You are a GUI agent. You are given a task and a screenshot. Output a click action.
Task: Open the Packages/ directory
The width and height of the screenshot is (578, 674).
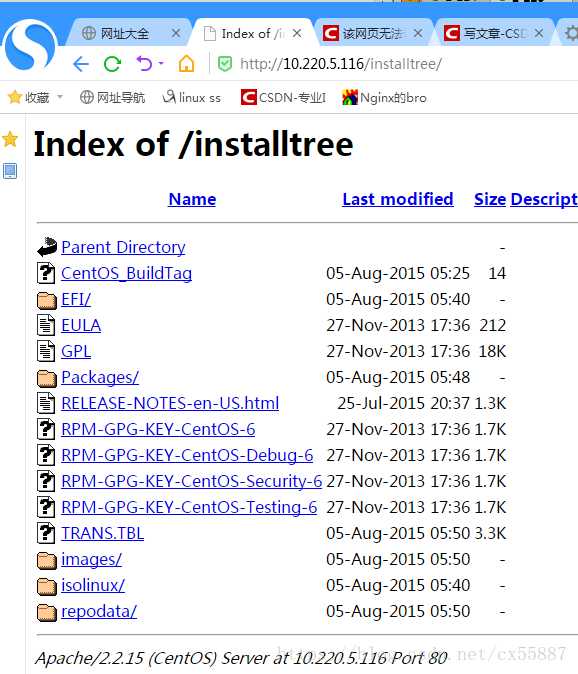(x=100, y=377)
